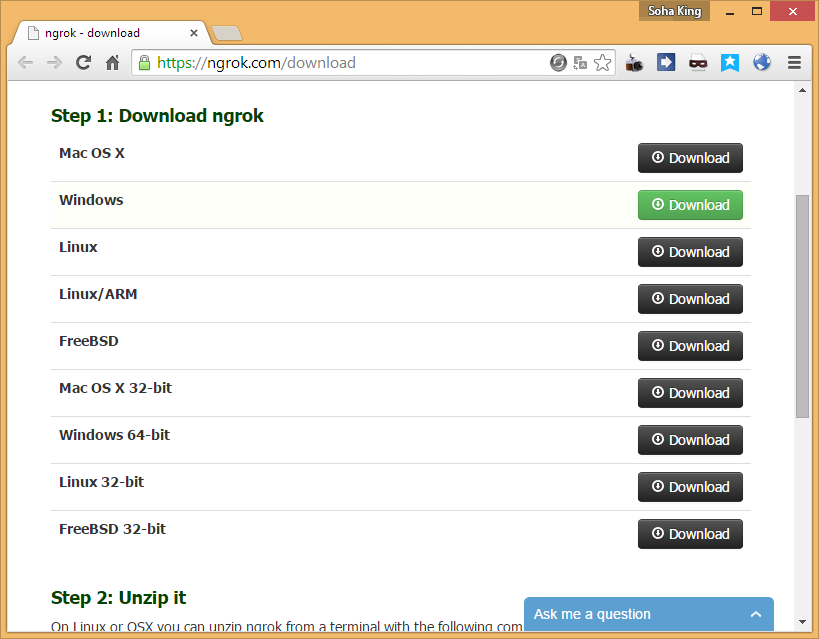The width and height of the screenshot is (819, 639).
Task: Click the sunglasses mask extension icon
Action: [x=698, y=63]
